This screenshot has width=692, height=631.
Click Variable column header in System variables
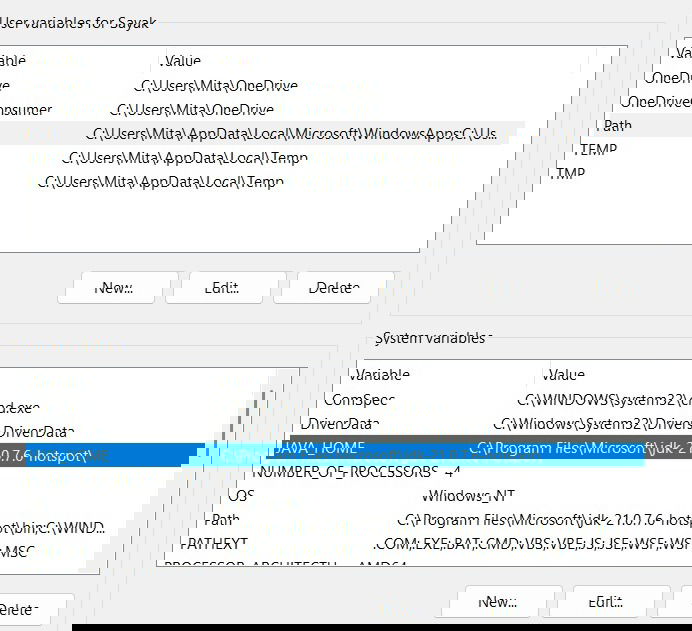pyautogui.click(x=379, y=375)
